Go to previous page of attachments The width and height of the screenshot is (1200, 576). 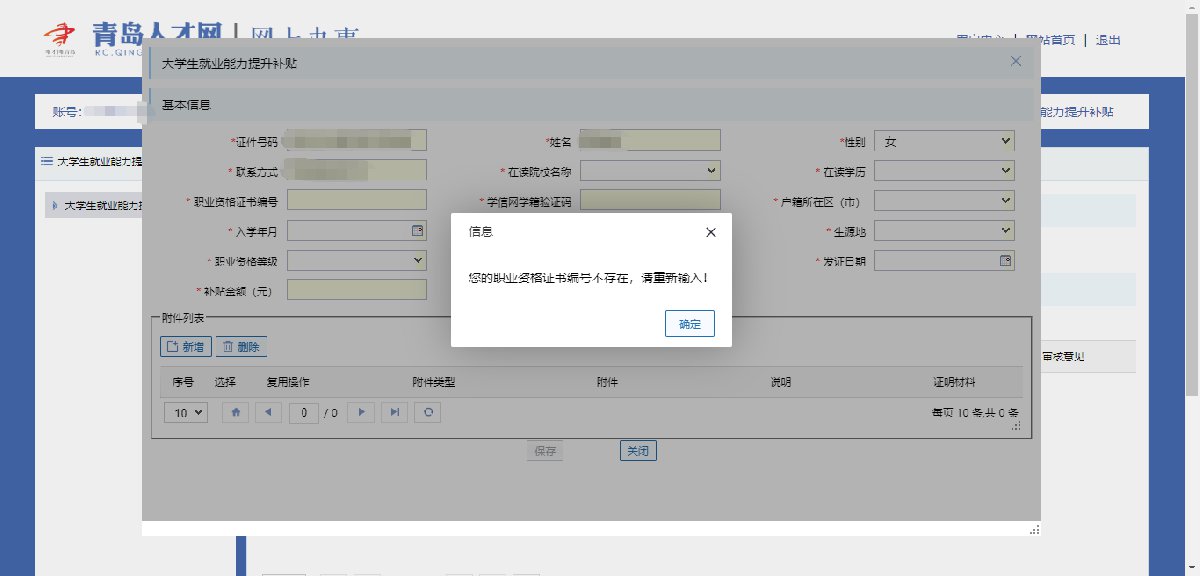click(267, 412)
